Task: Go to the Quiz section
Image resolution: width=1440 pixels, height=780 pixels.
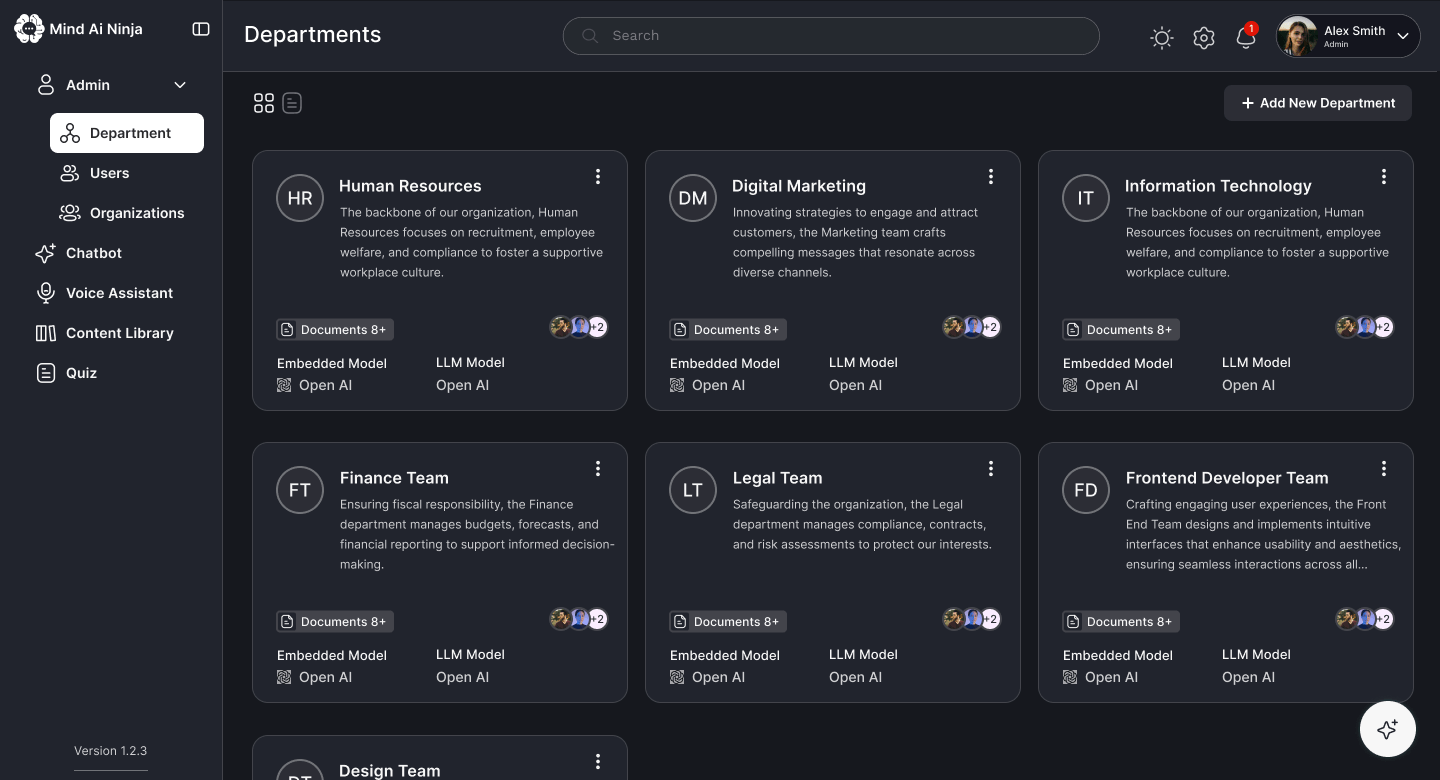Action: pos(66,373)
